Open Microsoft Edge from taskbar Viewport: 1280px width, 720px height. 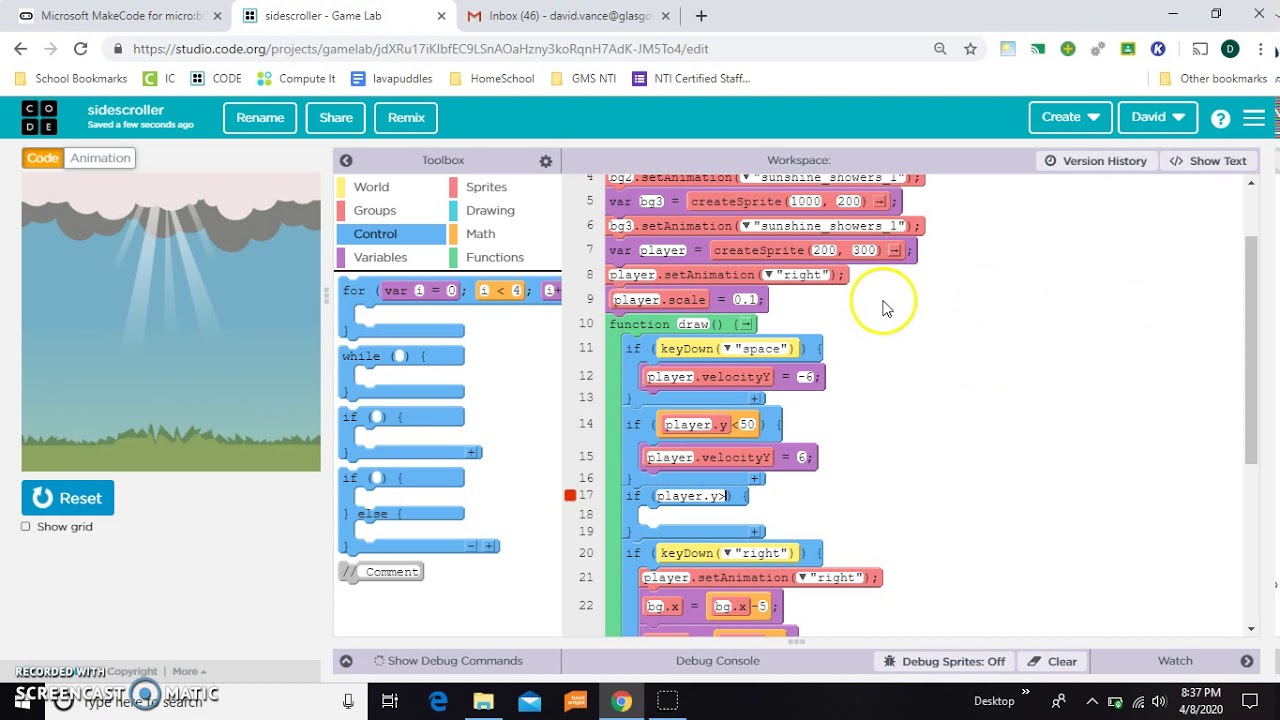click(x=438, y=701)
